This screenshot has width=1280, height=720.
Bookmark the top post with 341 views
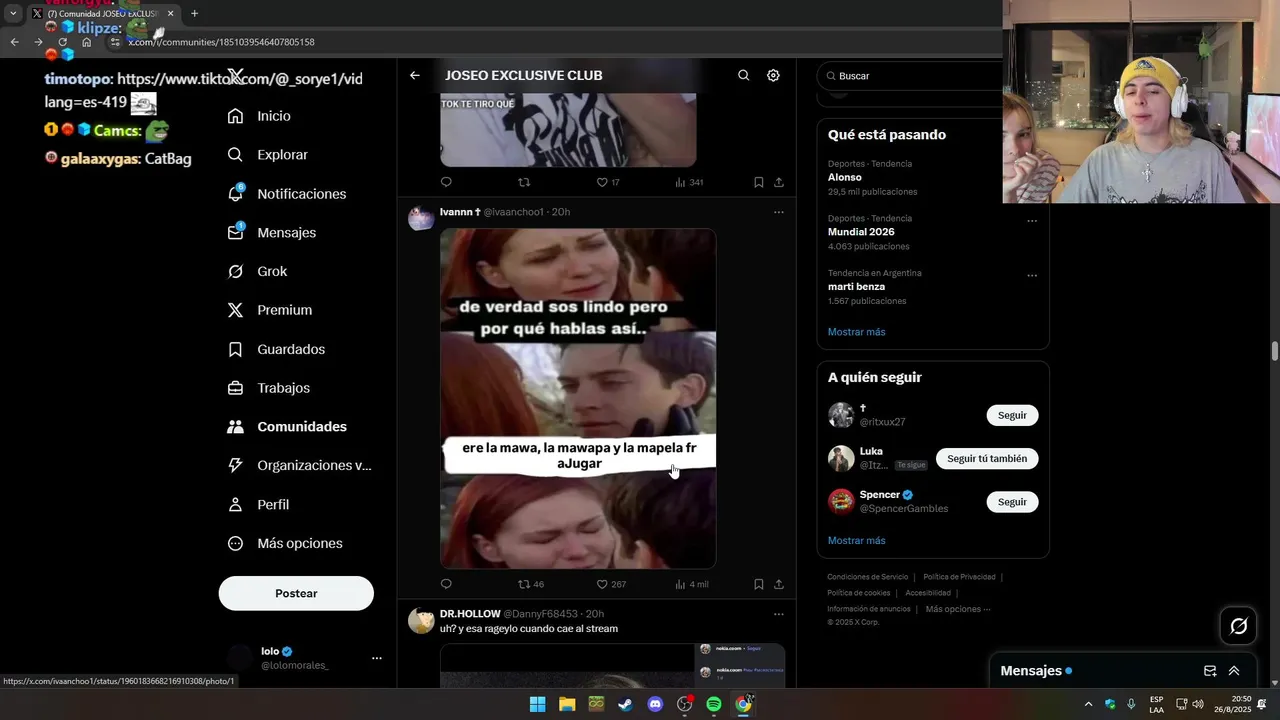click(x=758, y=182)
